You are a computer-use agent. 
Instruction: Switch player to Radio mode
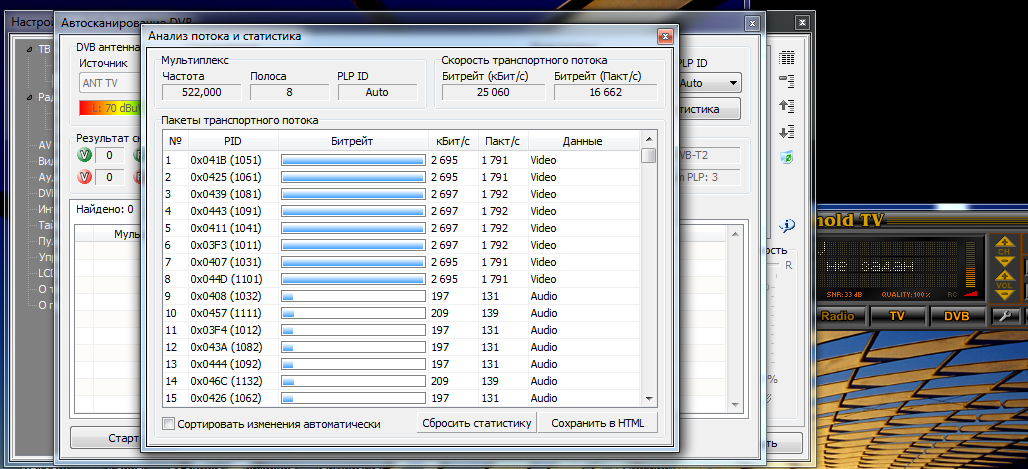[838, 316]
